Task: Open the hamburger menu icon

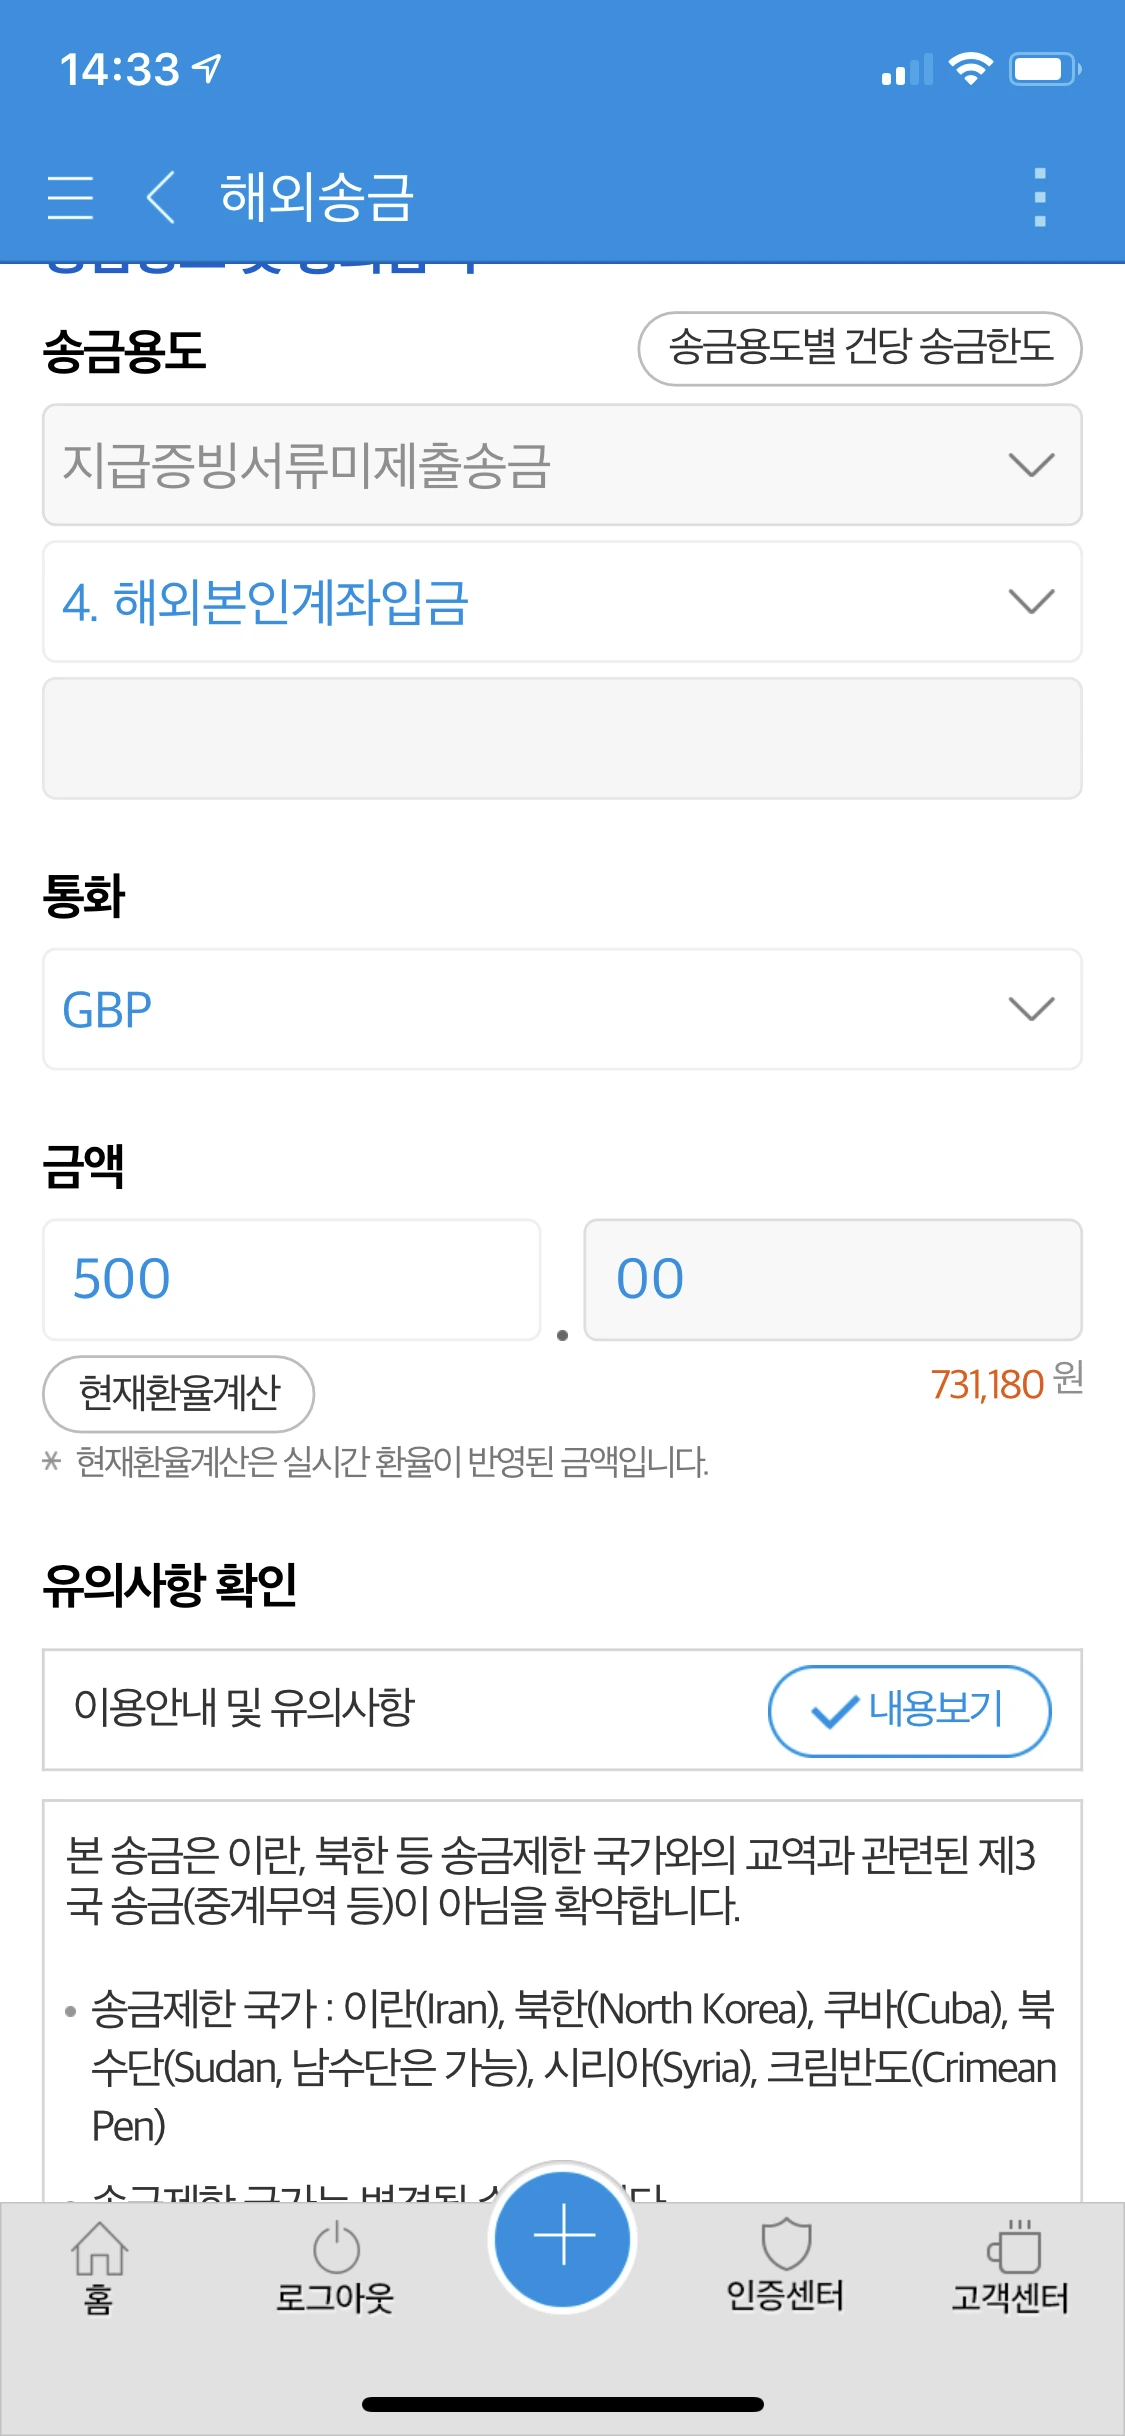Action: [70, 197]
